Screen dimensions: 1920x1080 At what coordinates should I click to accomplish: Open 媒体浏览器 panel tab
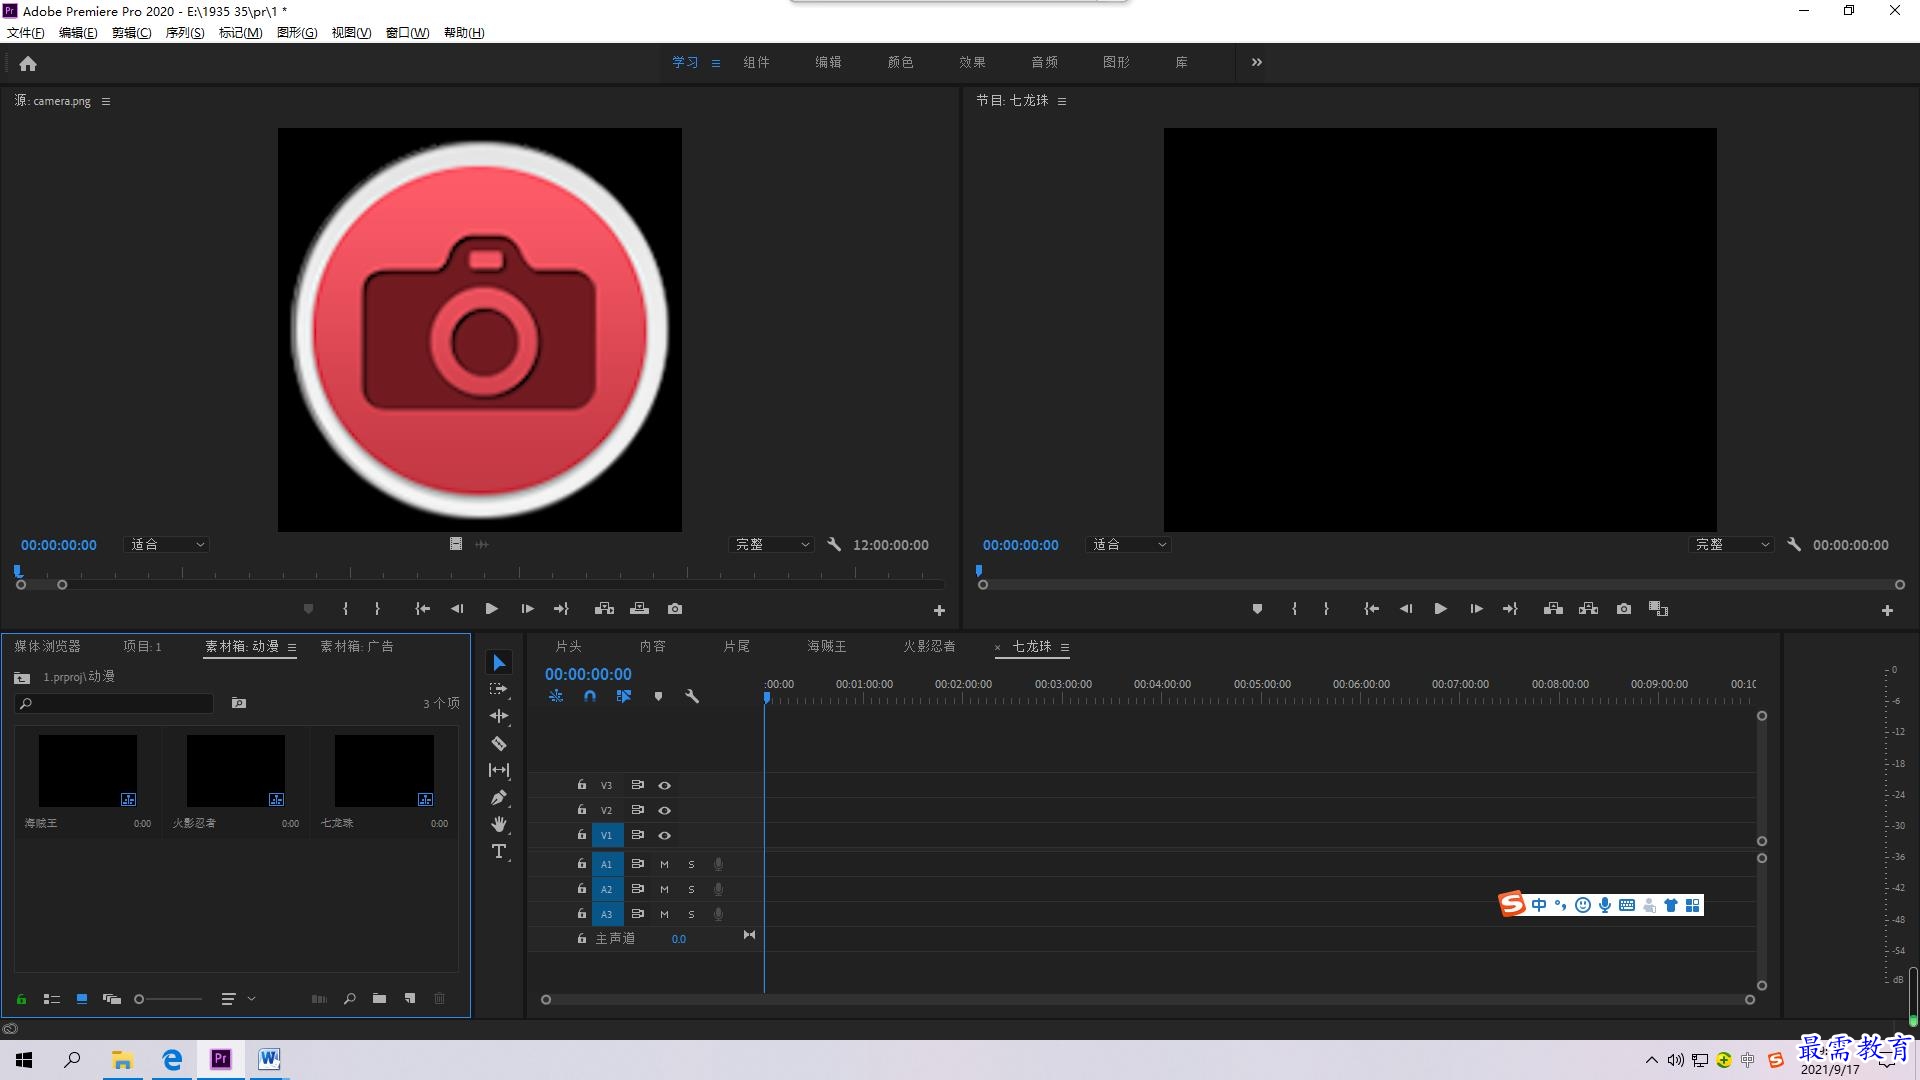[x=47, y=647]
